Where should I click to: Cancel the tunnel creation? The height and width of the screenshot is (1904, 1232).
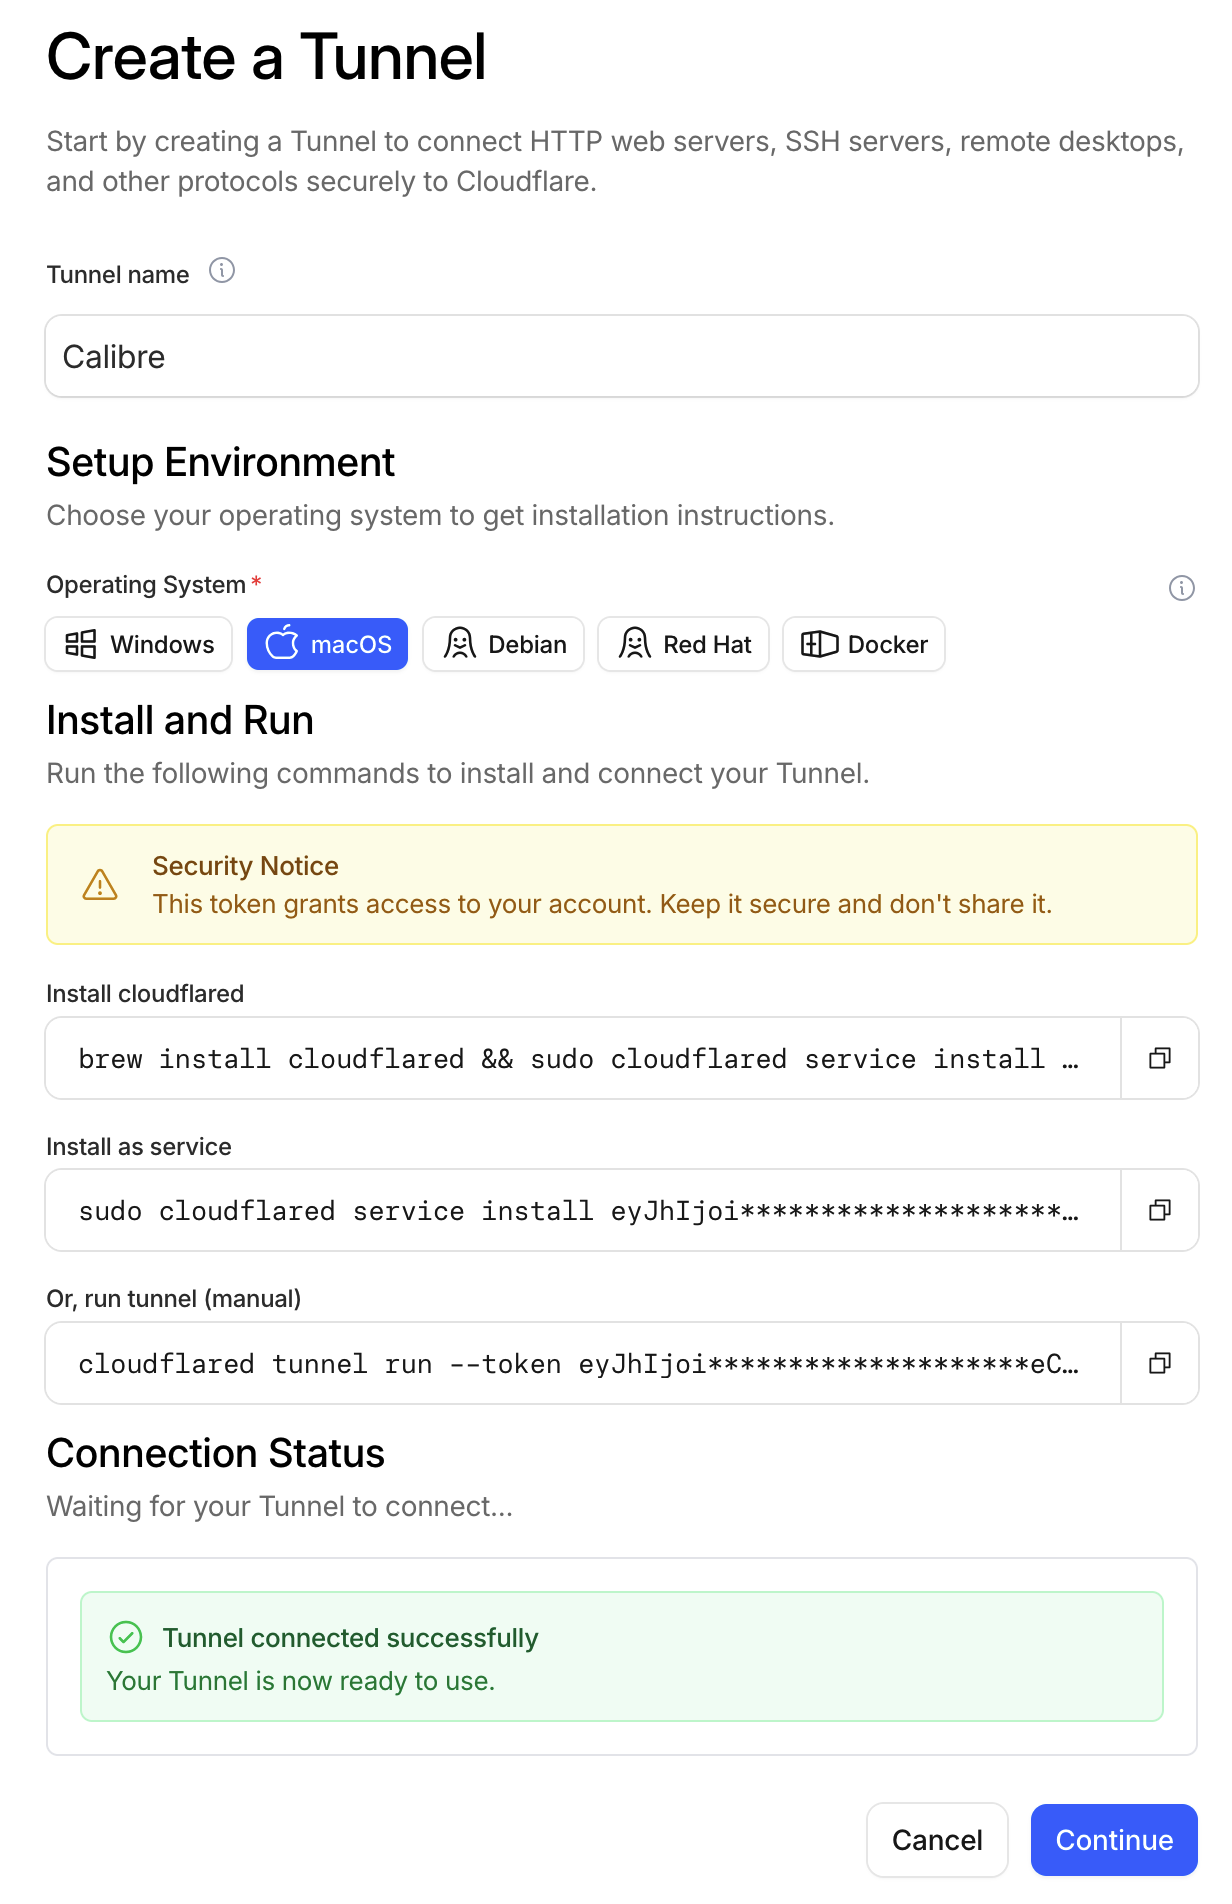937,1840
